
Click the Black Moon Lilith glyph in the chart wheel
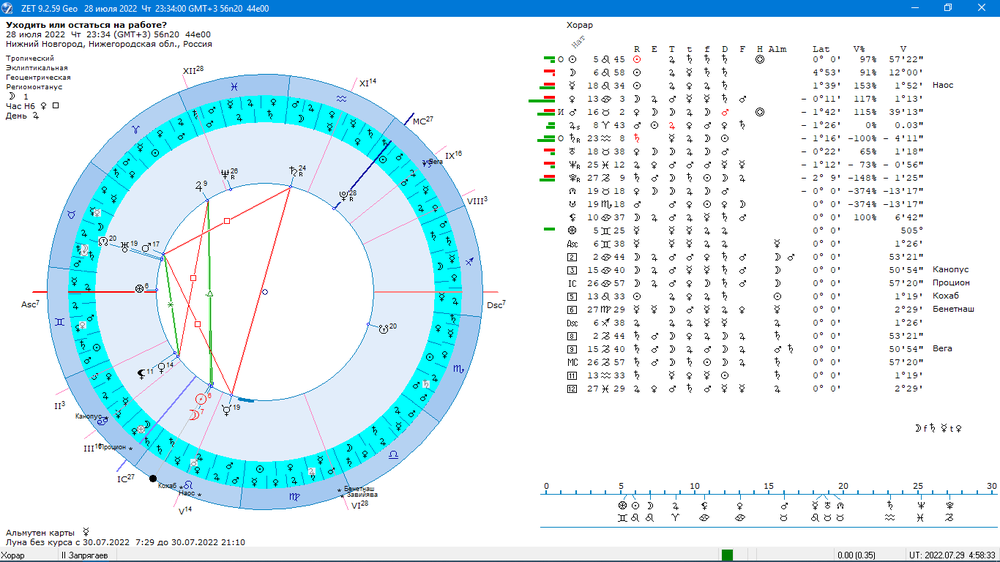(x=142, y=374)
